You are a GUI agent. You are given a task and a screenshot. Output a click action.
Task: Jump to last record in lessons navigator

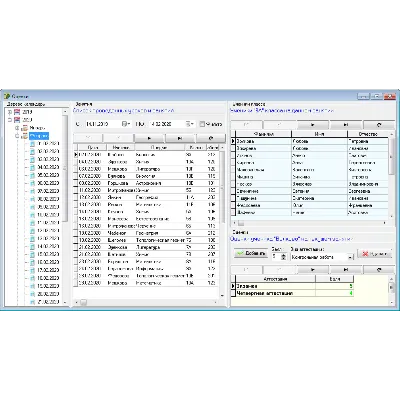(x=180, y=138)
